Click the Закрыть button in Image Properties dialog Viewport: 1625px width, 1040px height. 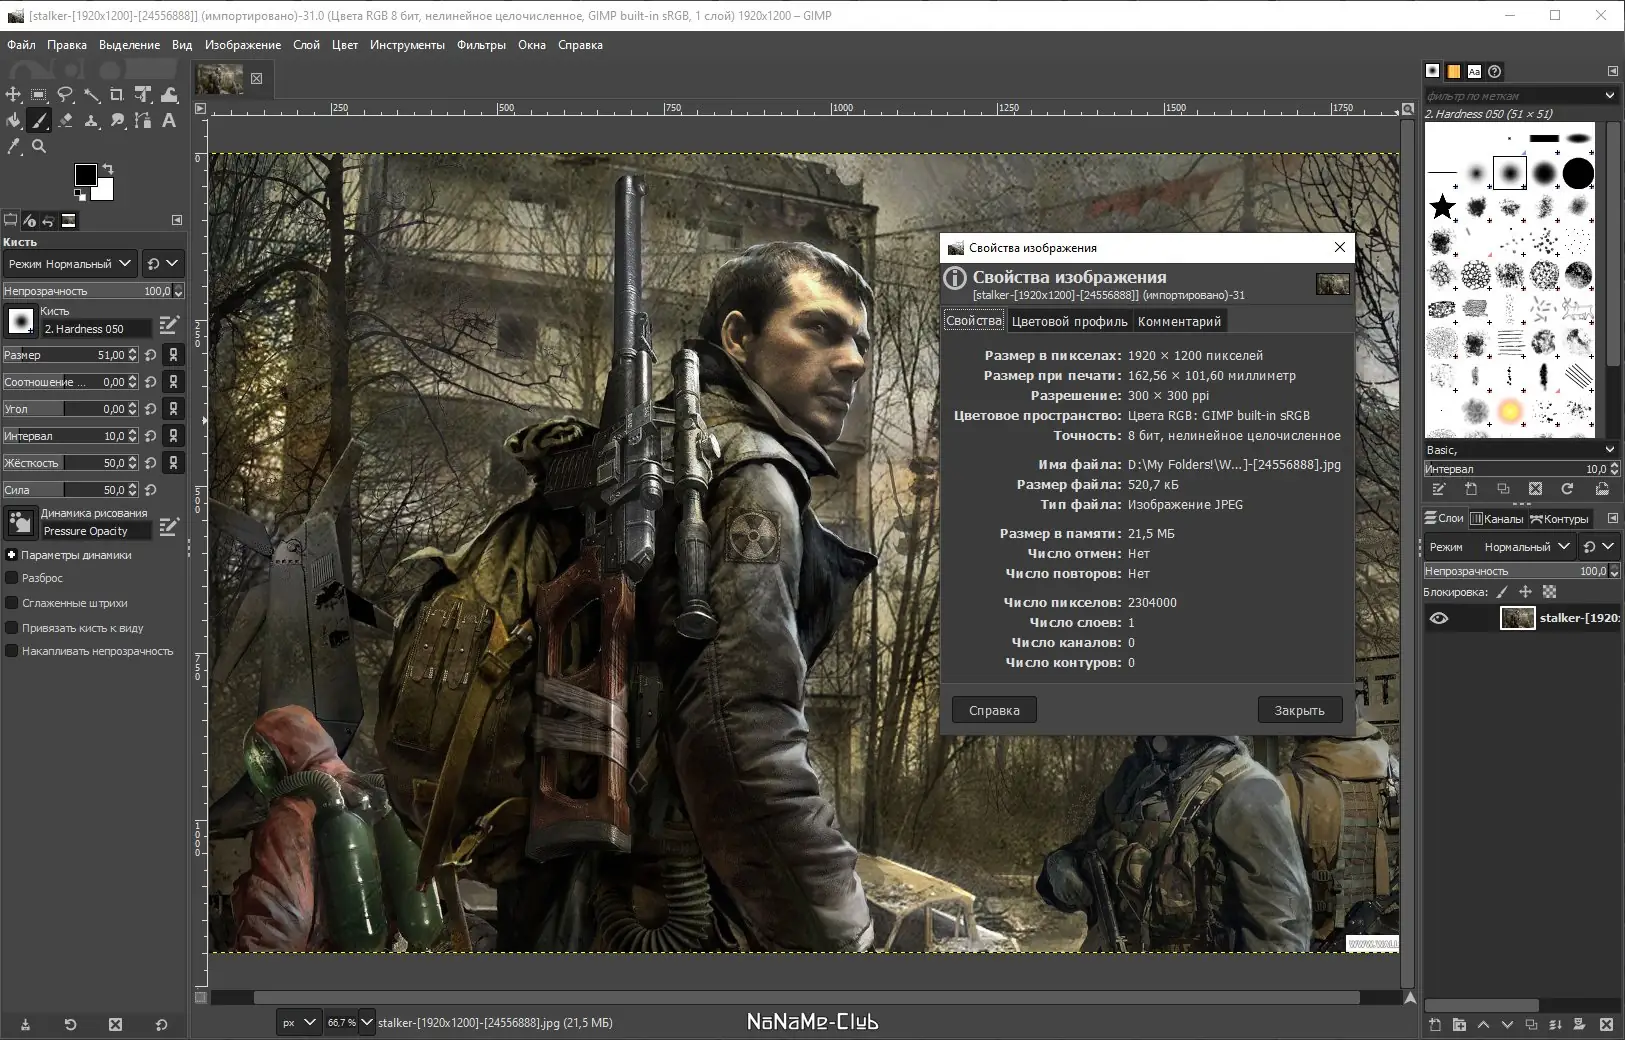1299,709
